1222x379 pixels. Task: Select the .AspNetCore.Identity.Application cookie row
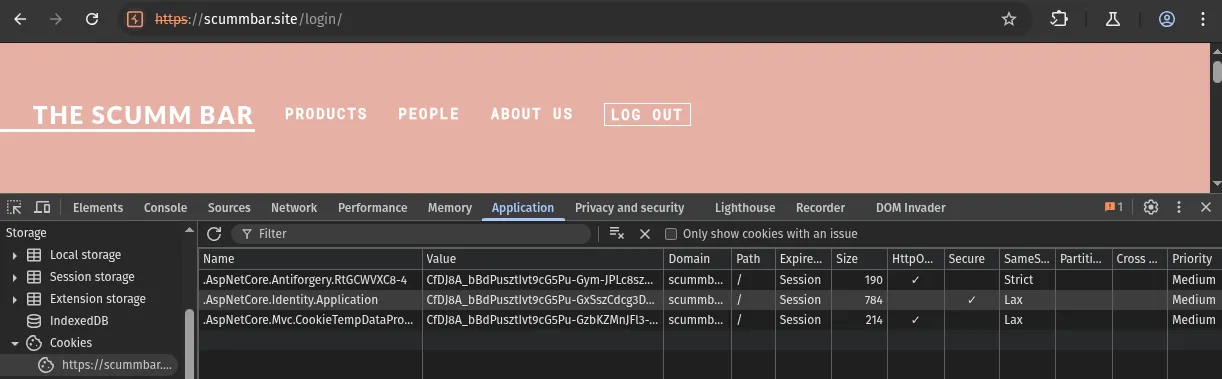[x=709, y=300]
